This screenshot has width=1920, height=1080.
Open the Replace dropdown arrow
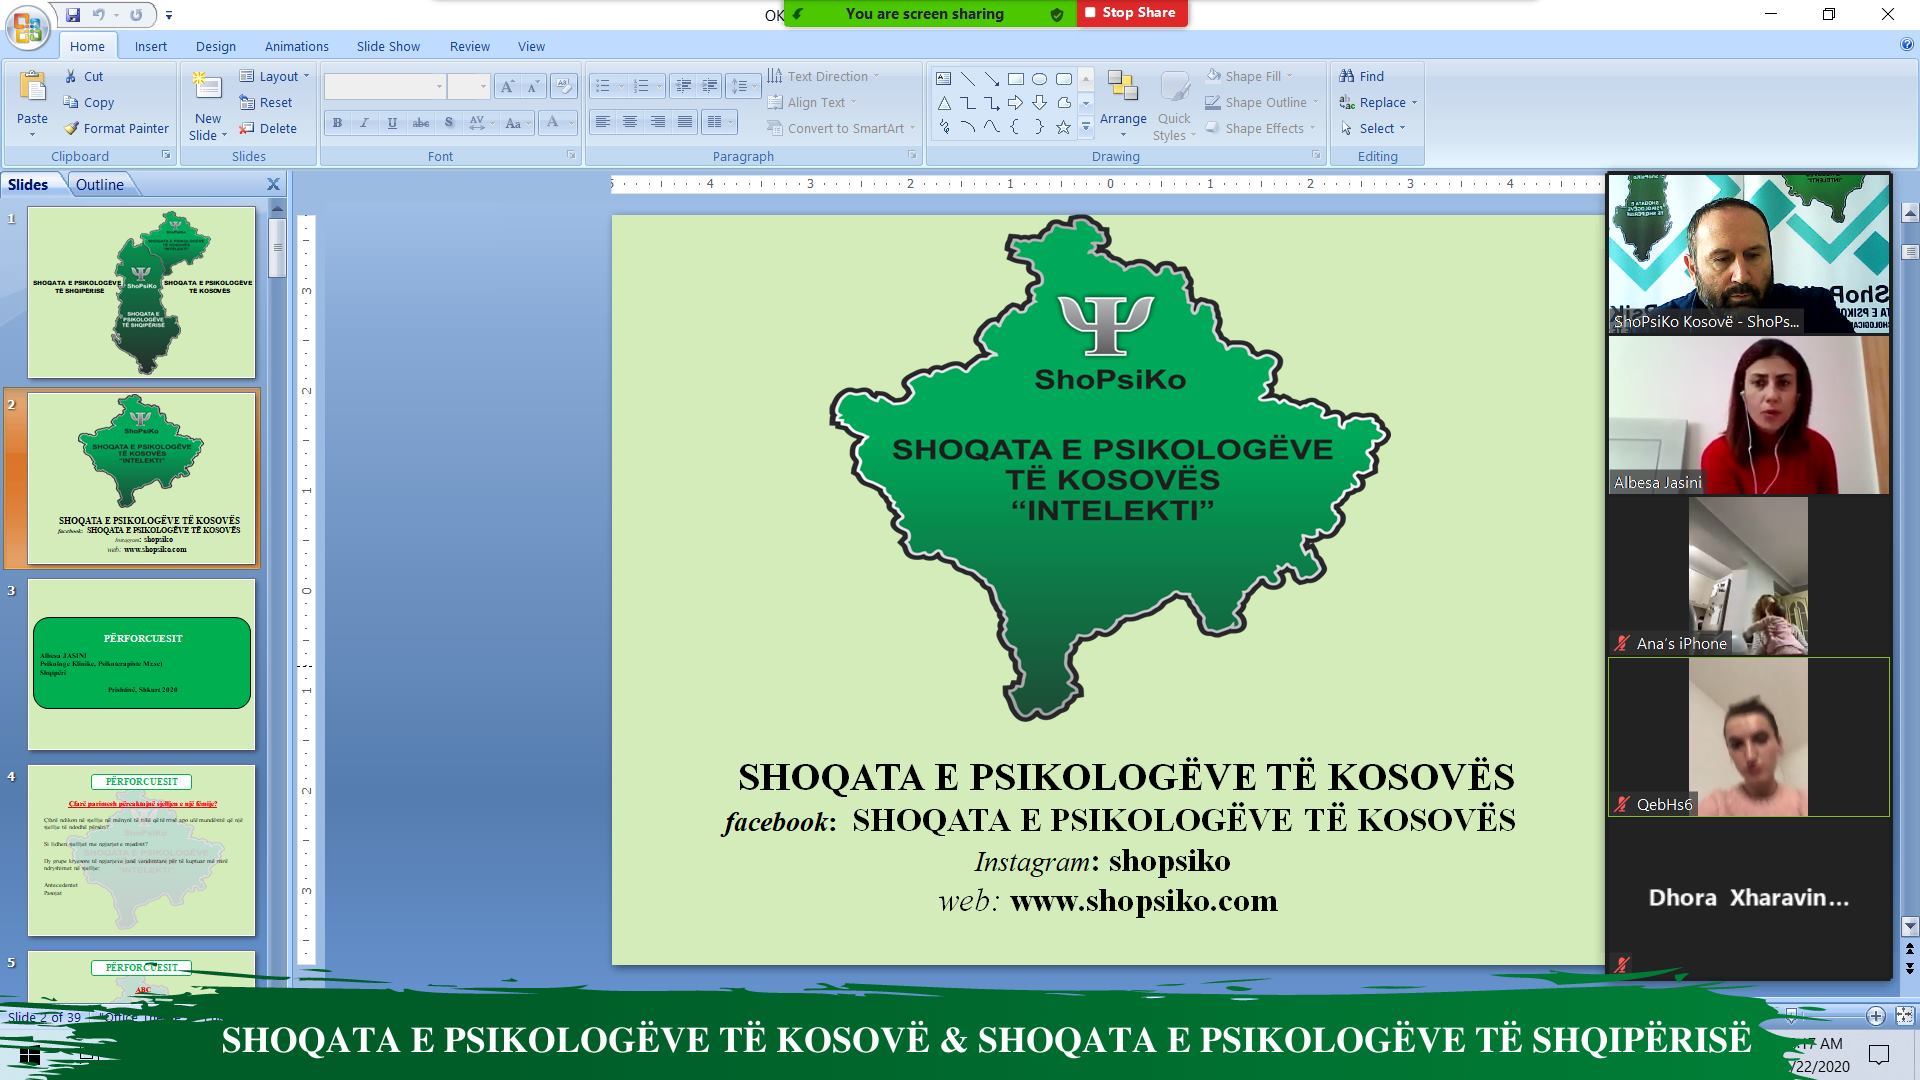pos(1414,102)
